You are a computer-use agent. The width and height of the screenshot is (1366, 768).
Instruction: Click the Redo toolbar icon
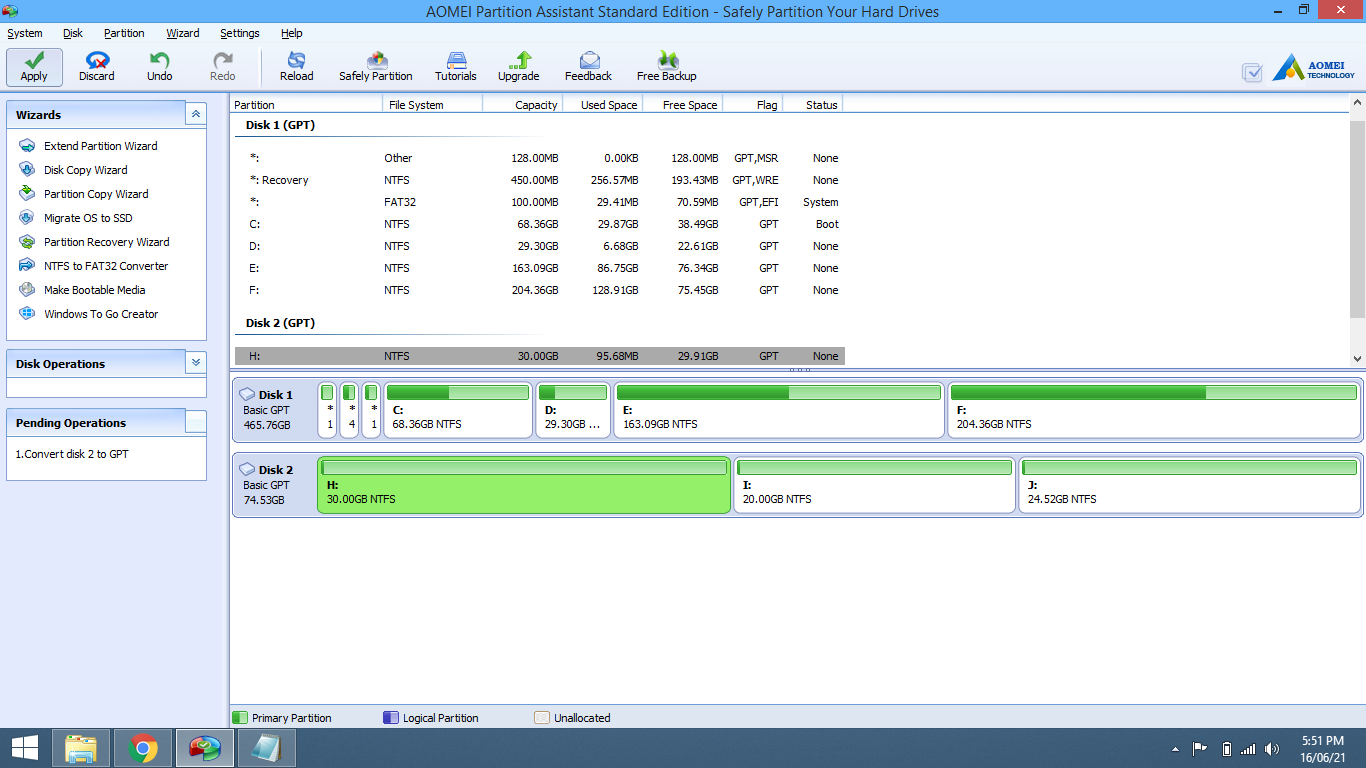point(223,67)
